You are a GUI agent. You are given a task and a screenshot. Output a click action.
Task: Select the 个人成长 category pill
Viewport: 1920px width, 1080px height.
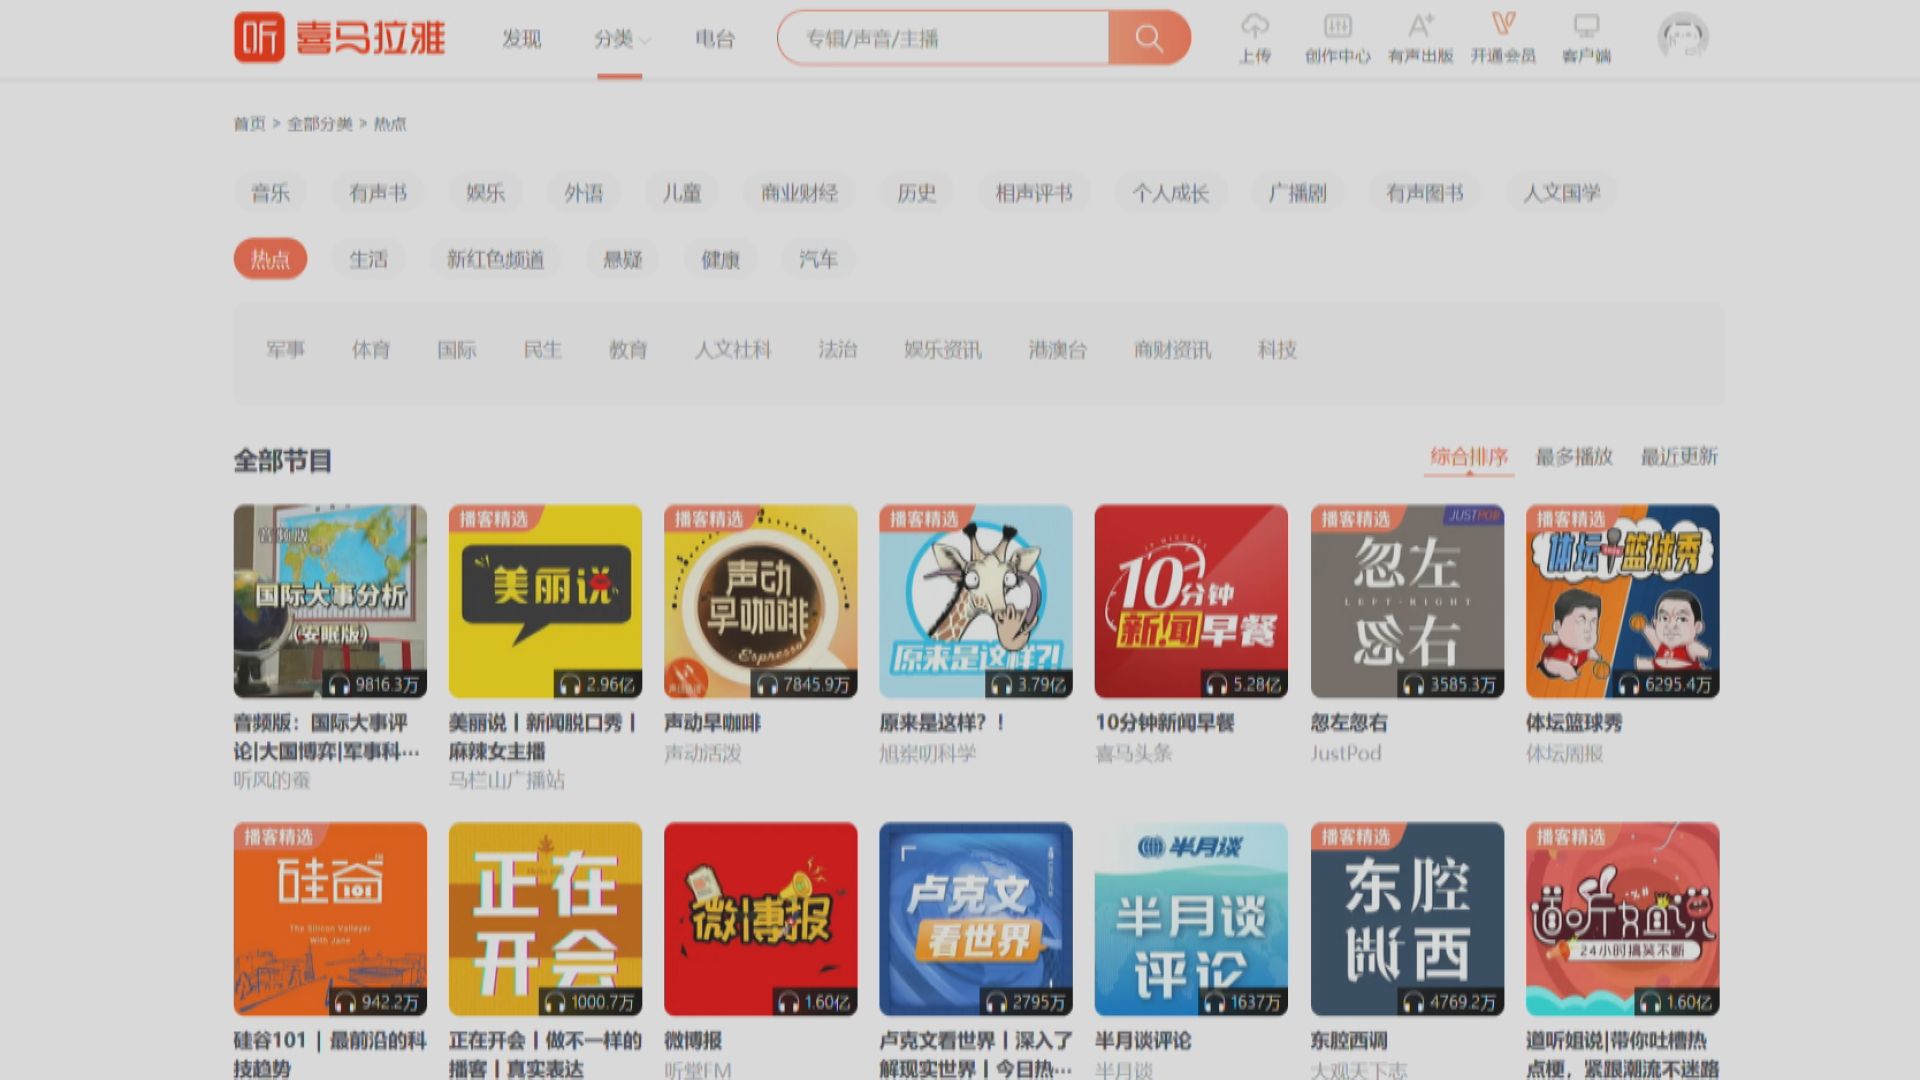coord(1170,193)
